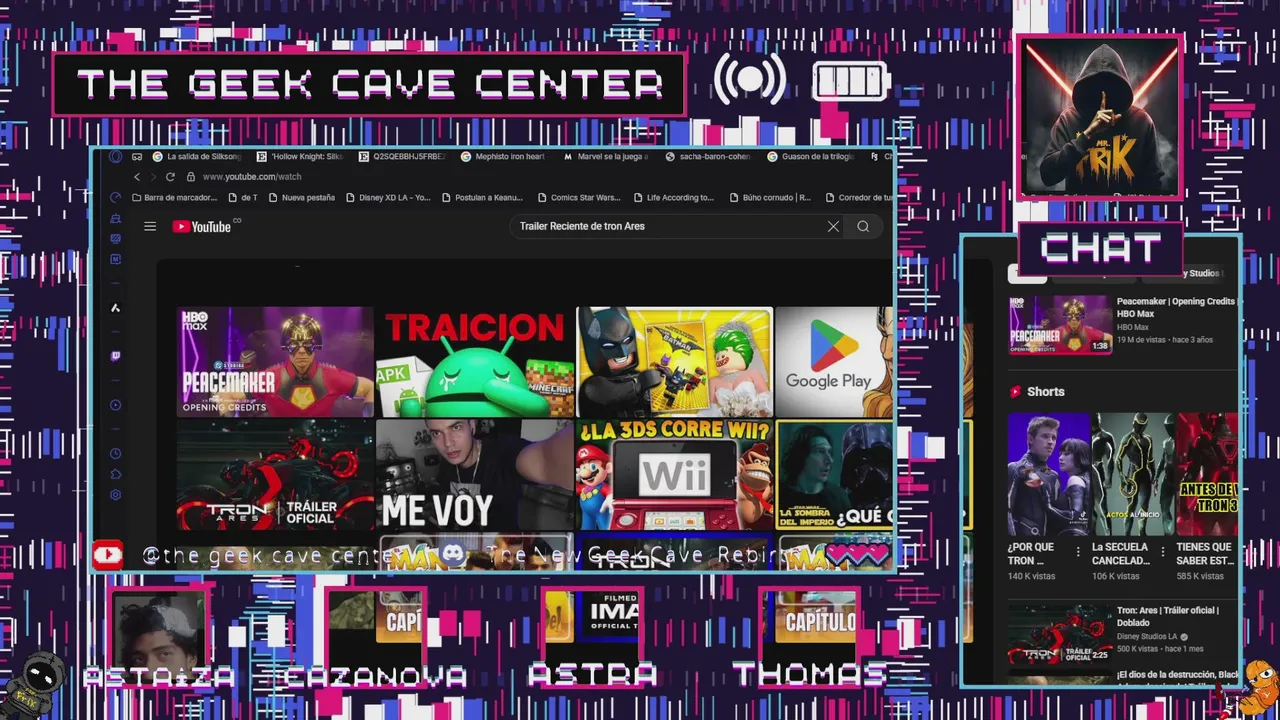Open 'Búho cornudo' bookmark
Viewport: 1280px width, 720px height.
(770, 198)
